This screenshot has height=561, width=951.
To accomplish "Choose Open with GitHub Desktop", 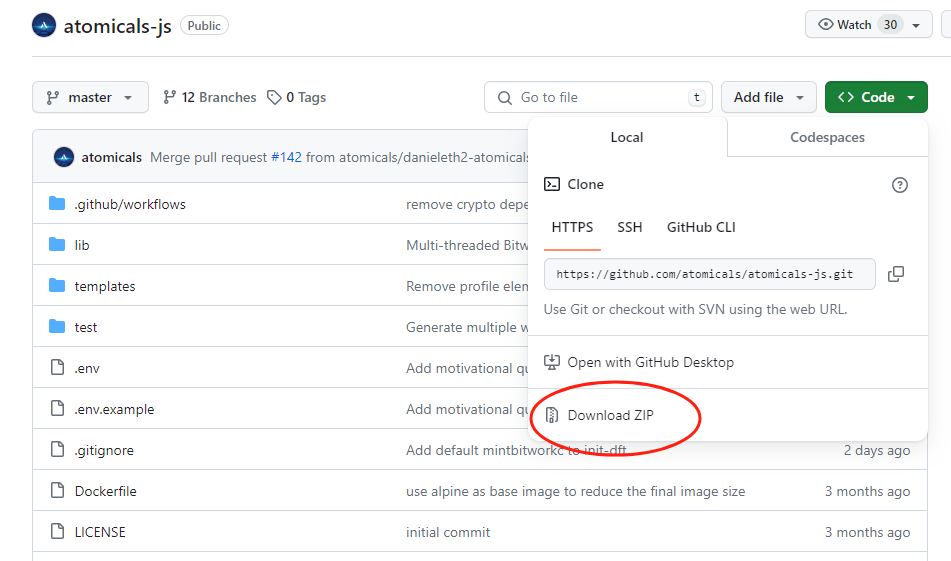I will pos(650,362).
